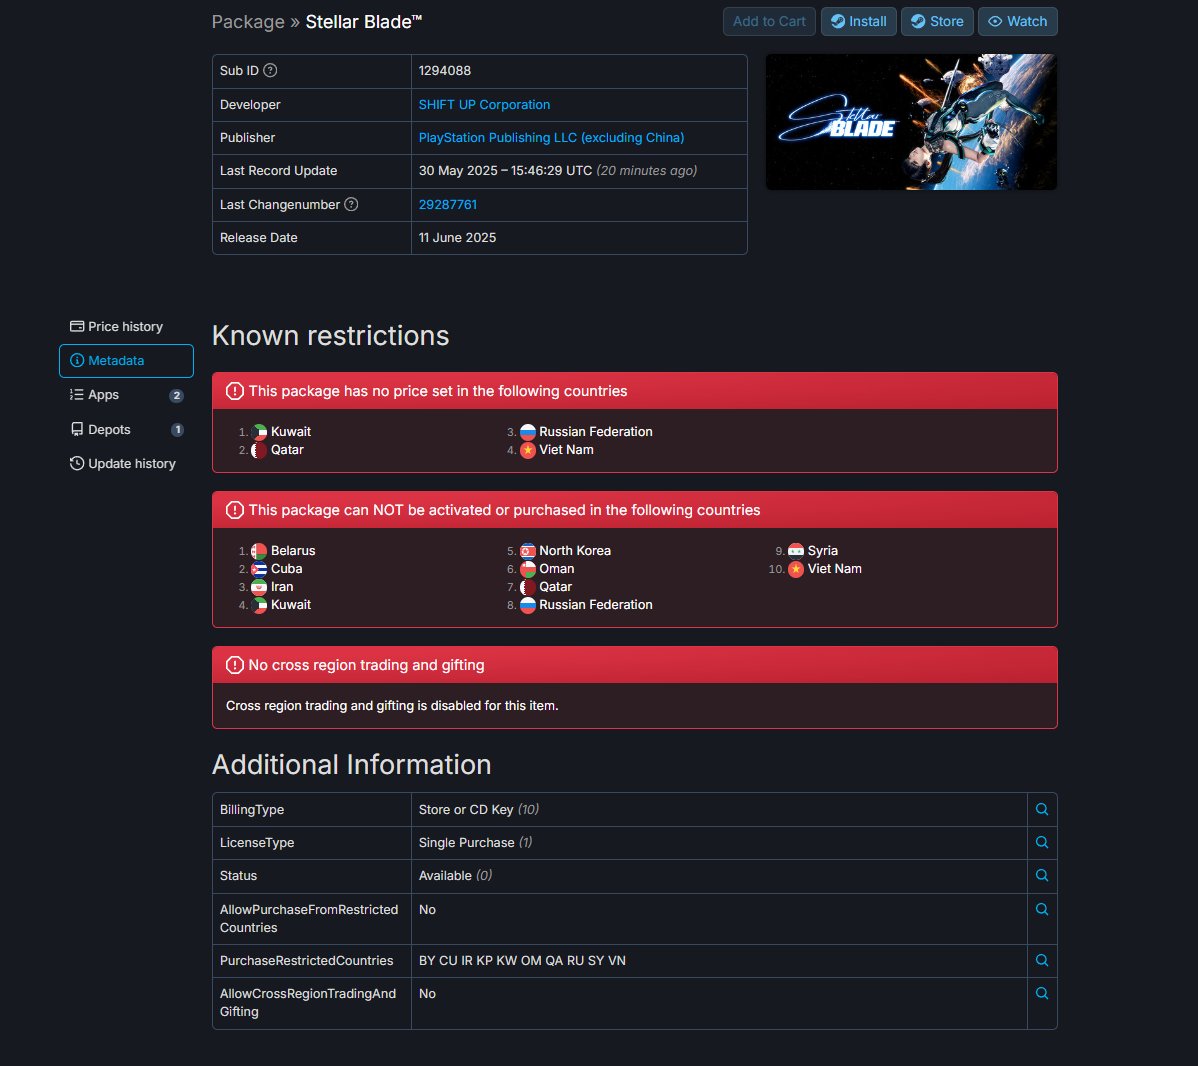The width and height of the screenshot is (1198, 1066).
Task: Open the Store page button
Action: (x=937, y=21)
